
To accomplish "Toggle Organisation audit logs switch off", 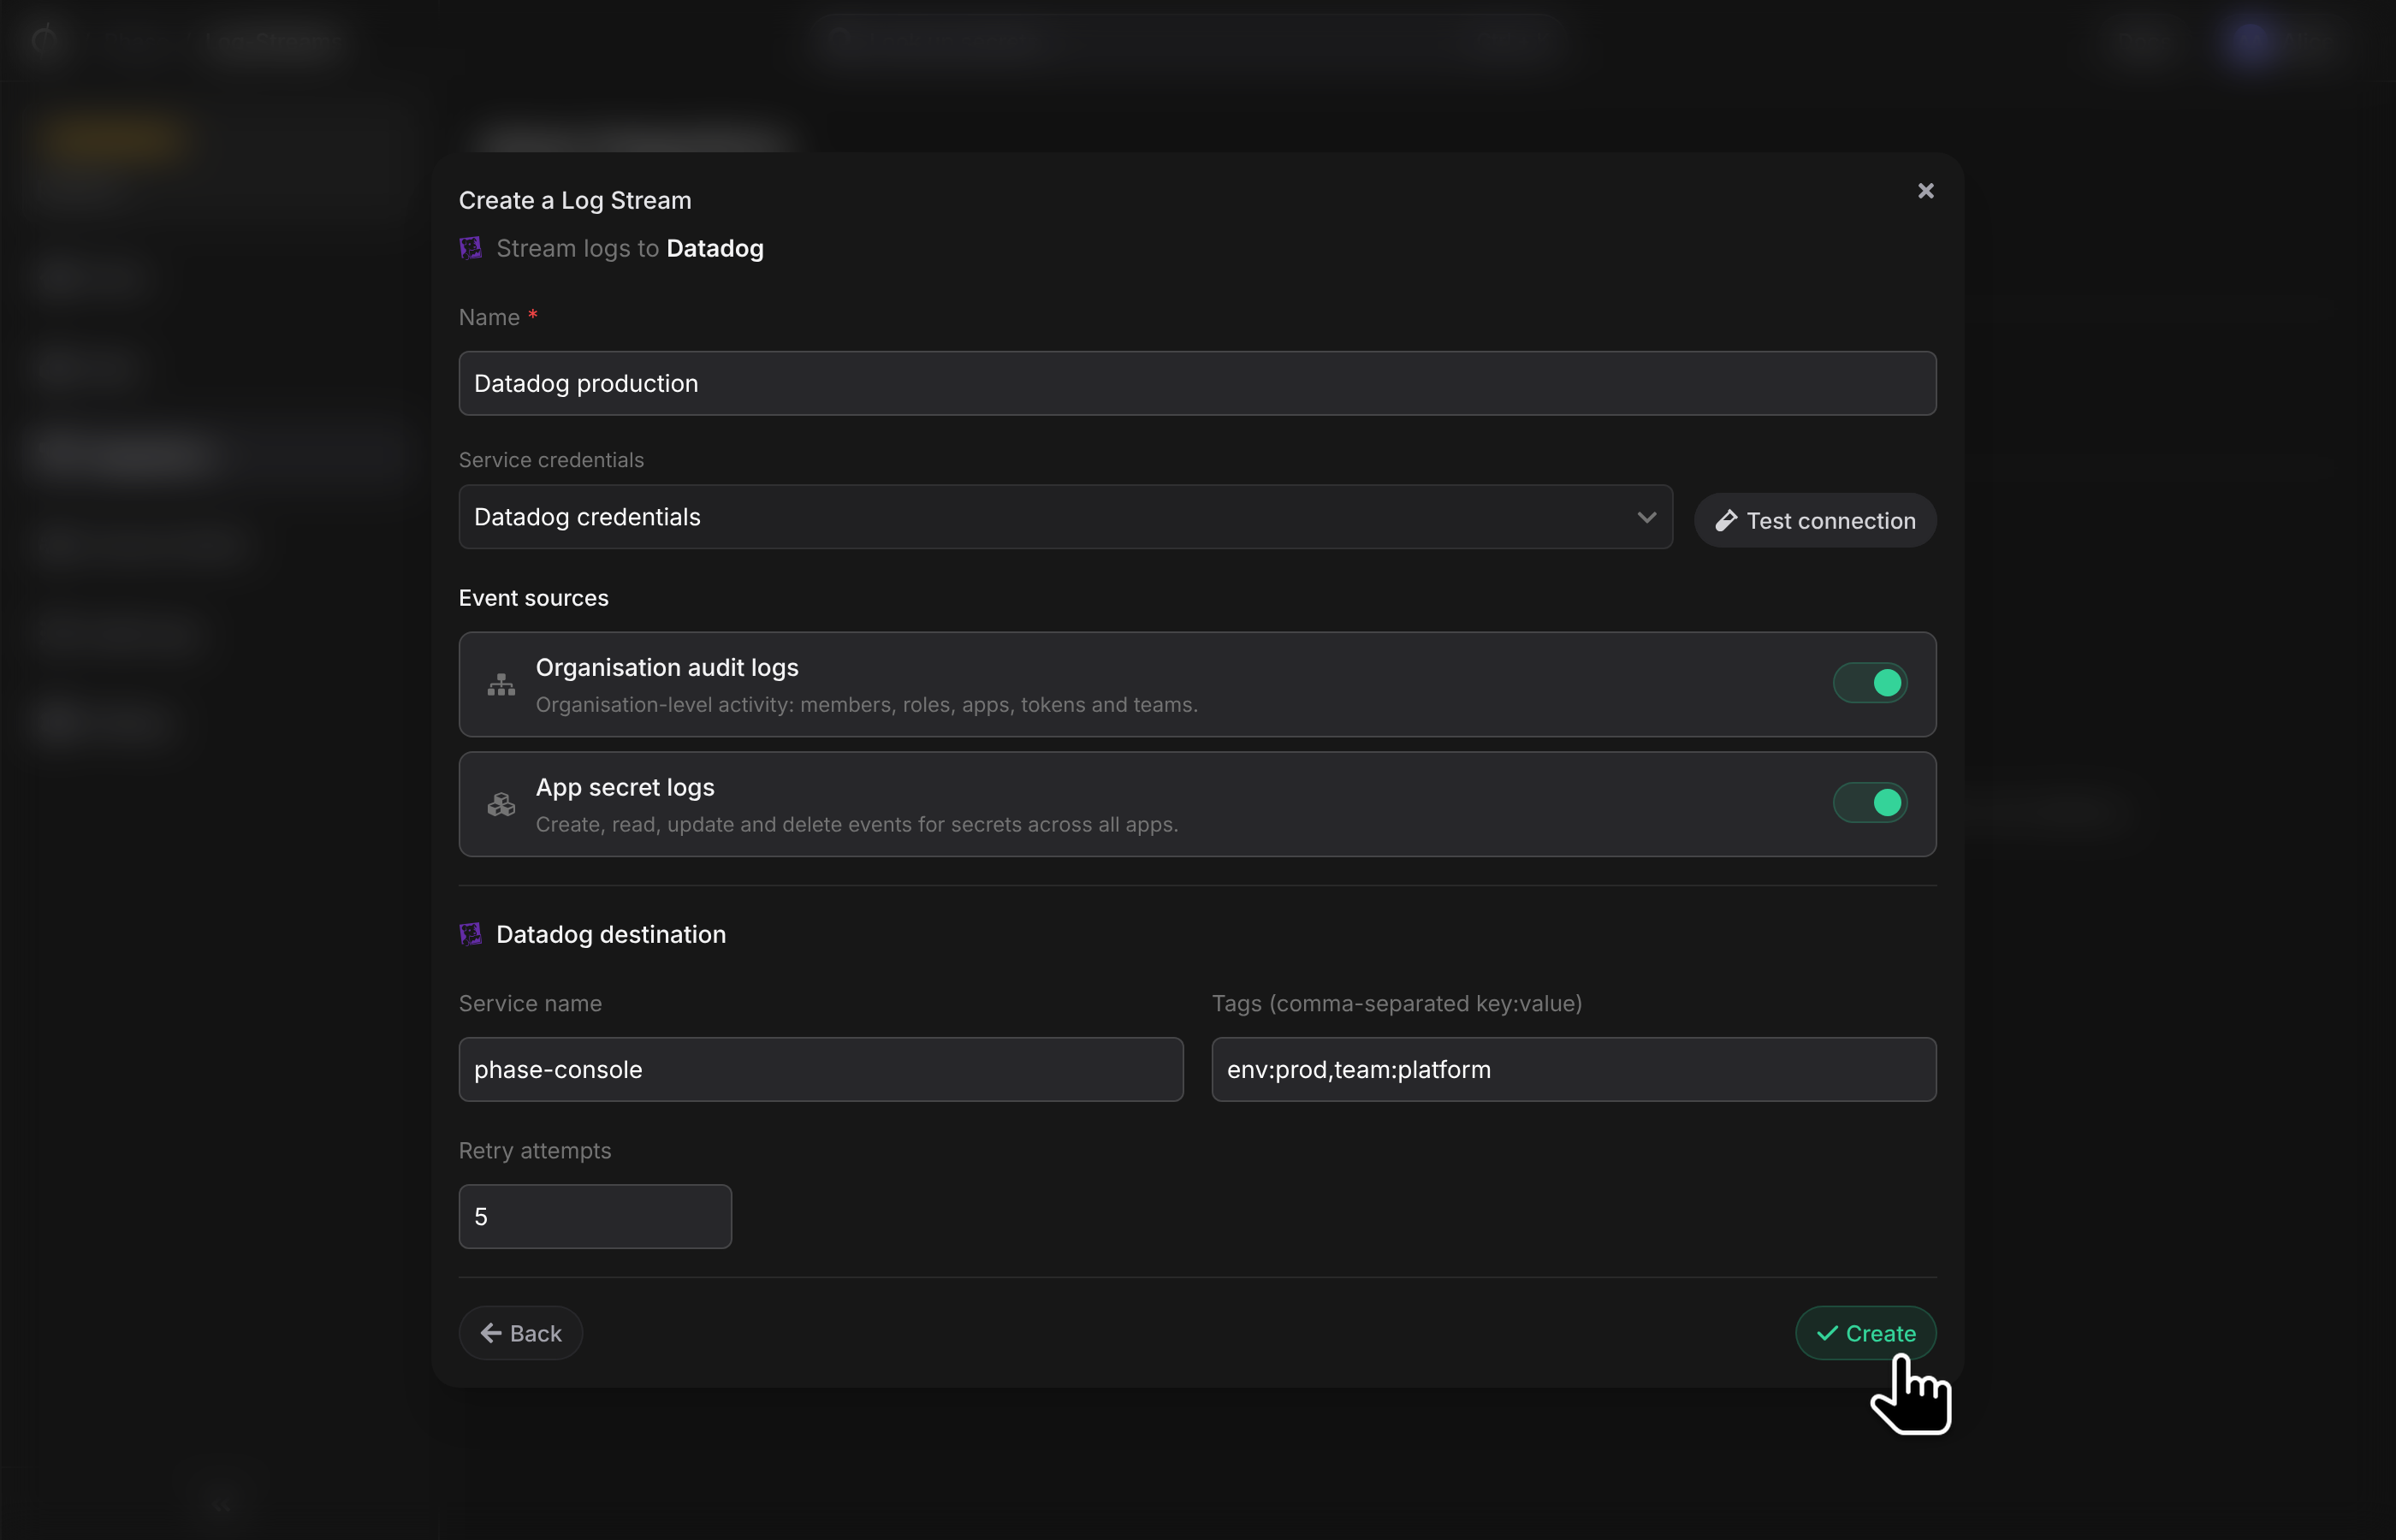I will (1870, 683).
